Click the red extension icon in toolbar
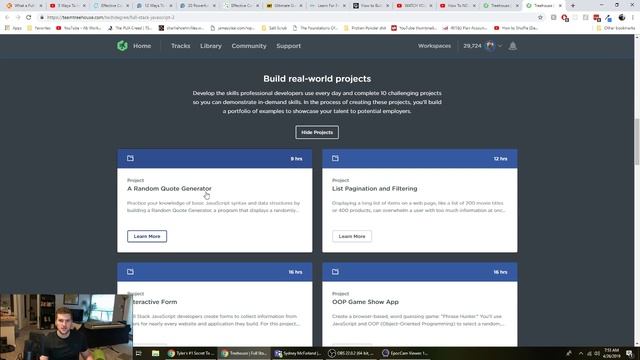 coord(565,18)
